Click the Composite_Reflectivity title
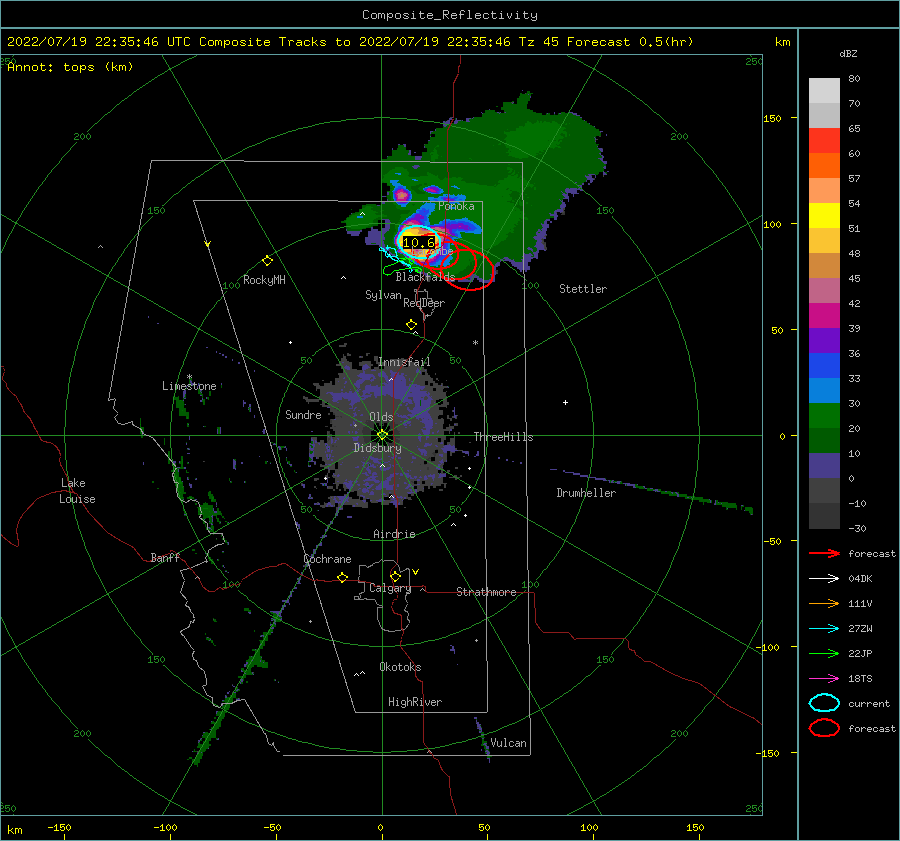900x841 pixels. [x=450, y=15]
